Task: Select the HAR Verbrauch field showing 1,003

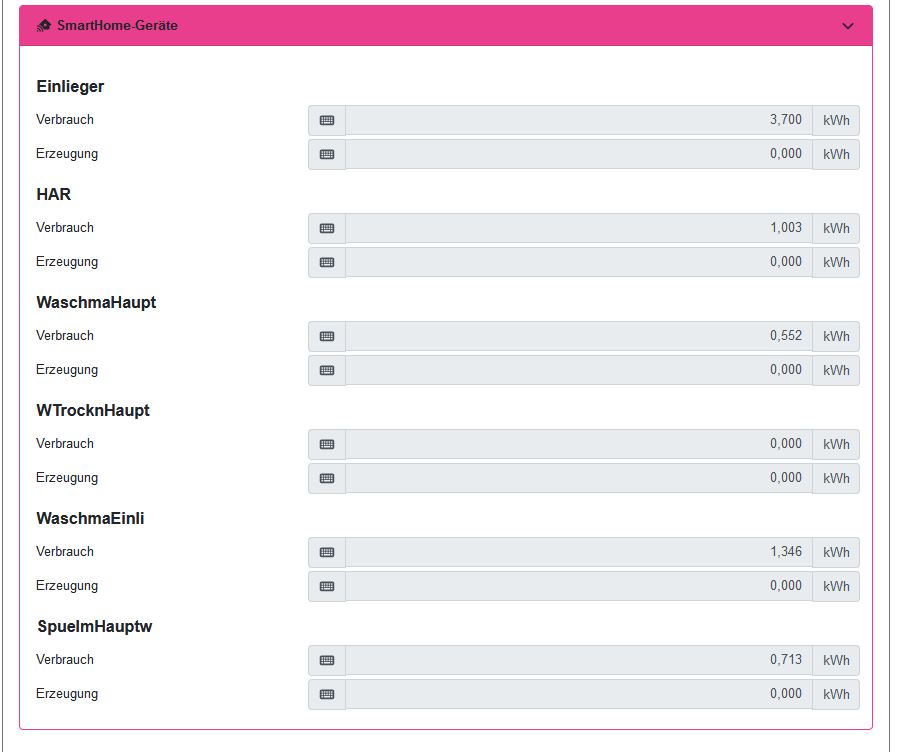Action: pyautogui.click(x=578, y=228)
